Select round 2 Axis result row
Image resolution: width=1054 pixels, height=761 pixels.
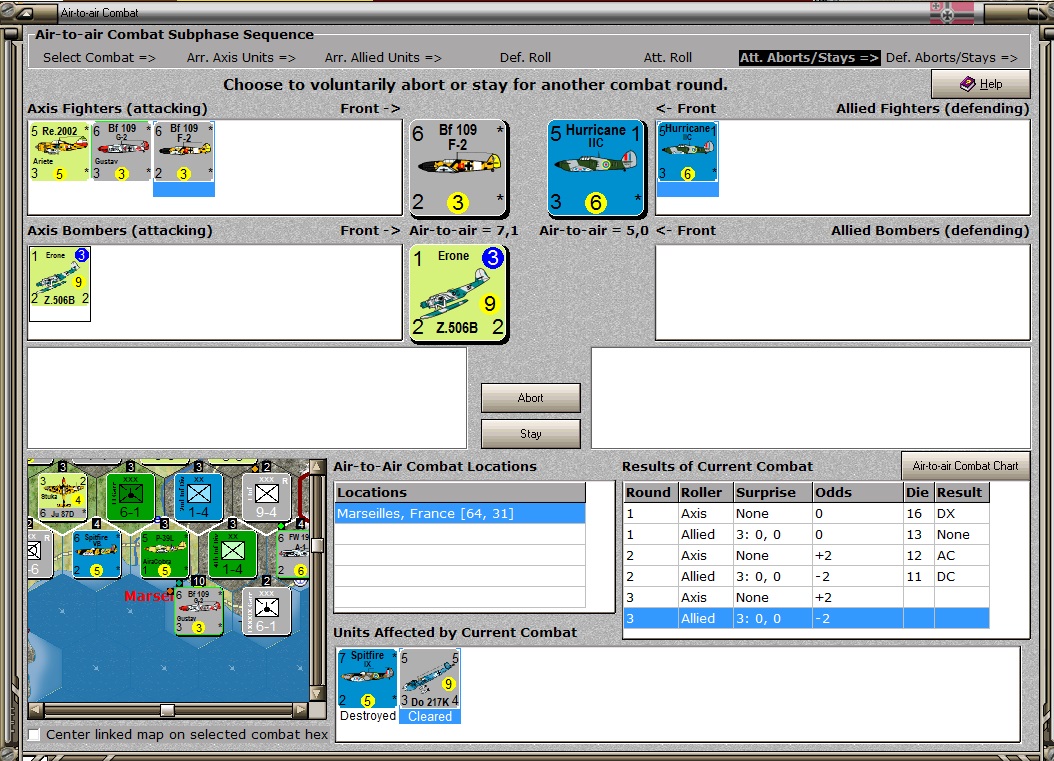pos(806,555)
